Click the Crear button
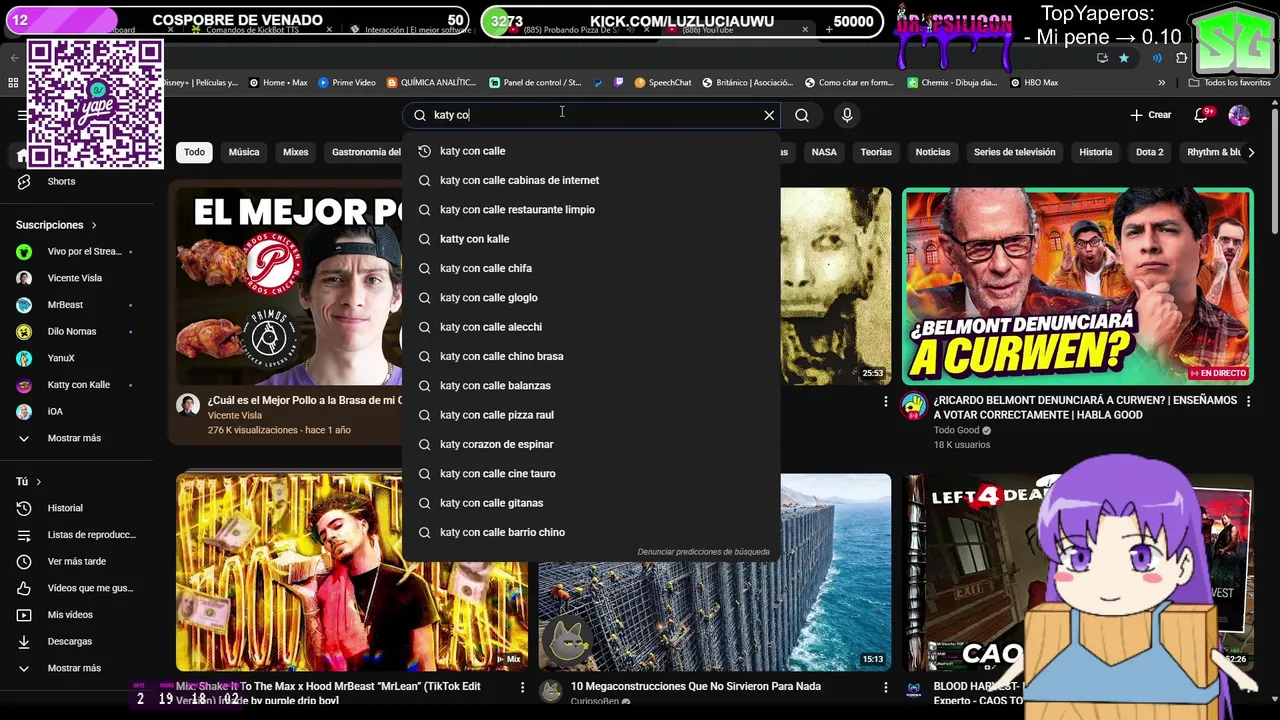The height and width of the screenshot is (720, 1280). pyautogui.click(x=1151, y=115)
